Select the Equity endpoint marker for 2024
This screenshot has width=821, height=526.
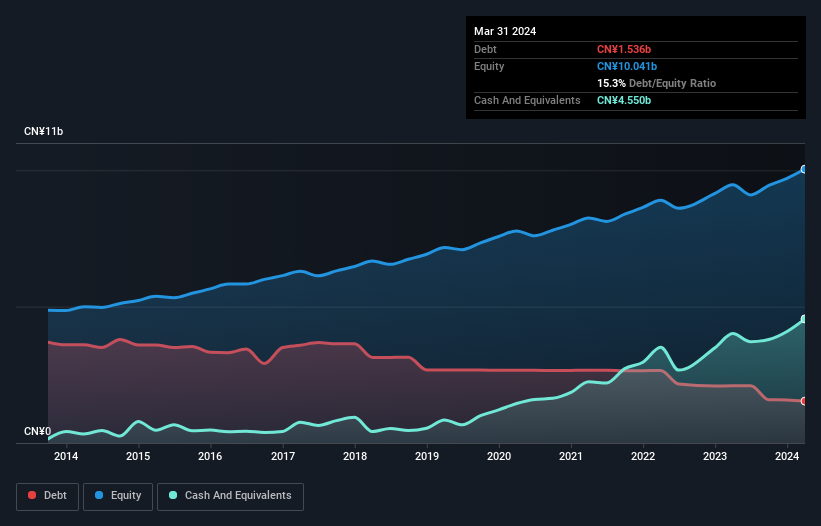pyautogui.click(x=804, y=169)
